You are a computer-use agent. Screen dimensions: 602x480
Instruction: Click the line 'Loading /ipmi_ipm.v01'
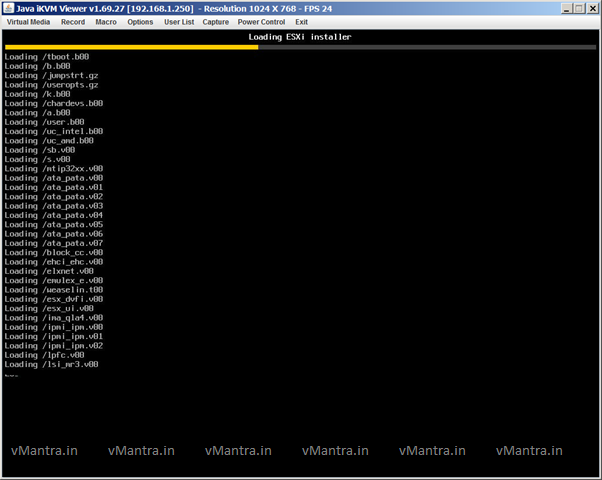pos(54,336)
